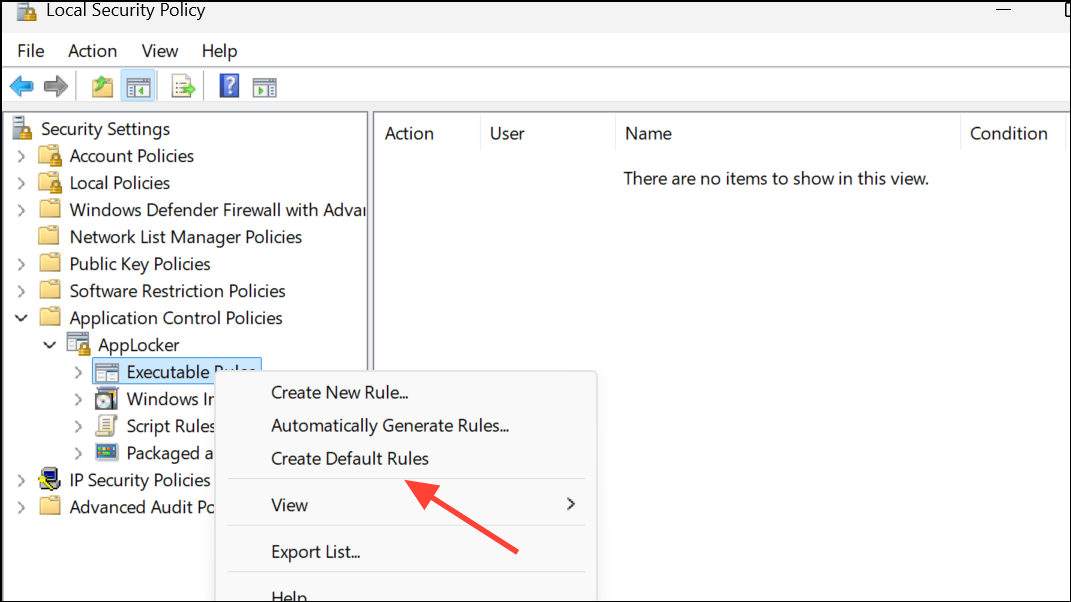Click the Local Security Policy title icon
This screenshot has width=1071, height=602.
26,11
